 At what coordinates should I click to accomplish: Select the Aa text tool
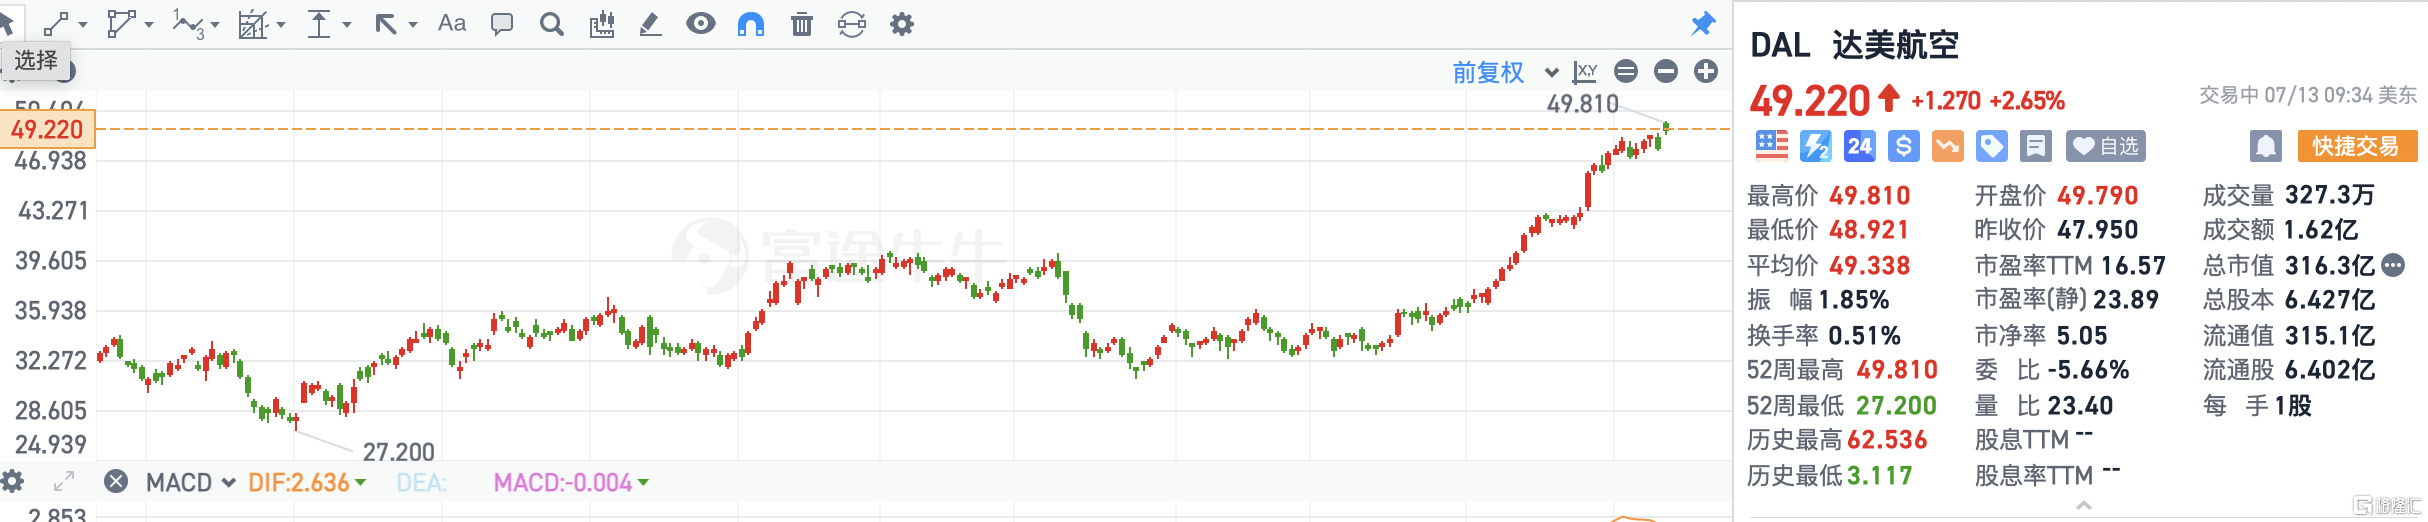452,23
